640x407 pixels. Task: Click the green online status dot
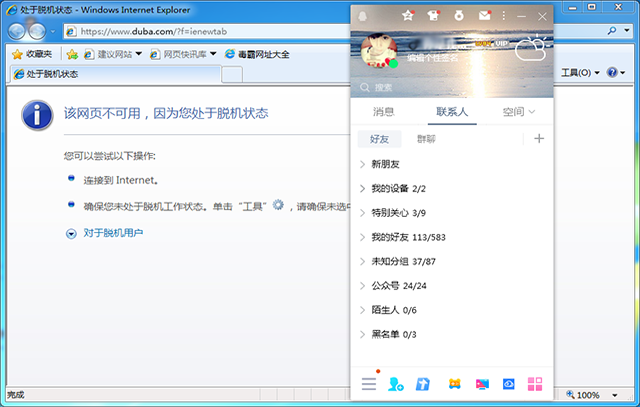393,64
